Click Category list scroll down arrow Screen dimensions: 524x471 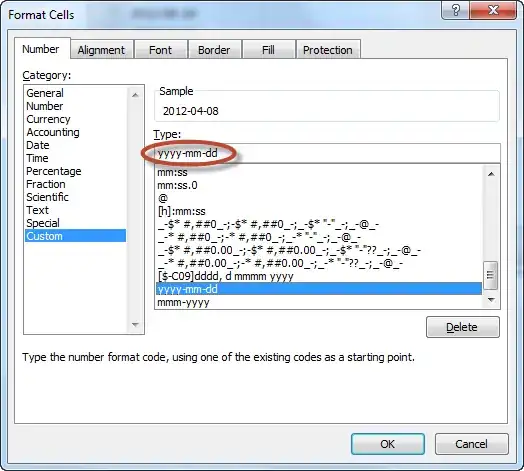[x=135, y=324]
